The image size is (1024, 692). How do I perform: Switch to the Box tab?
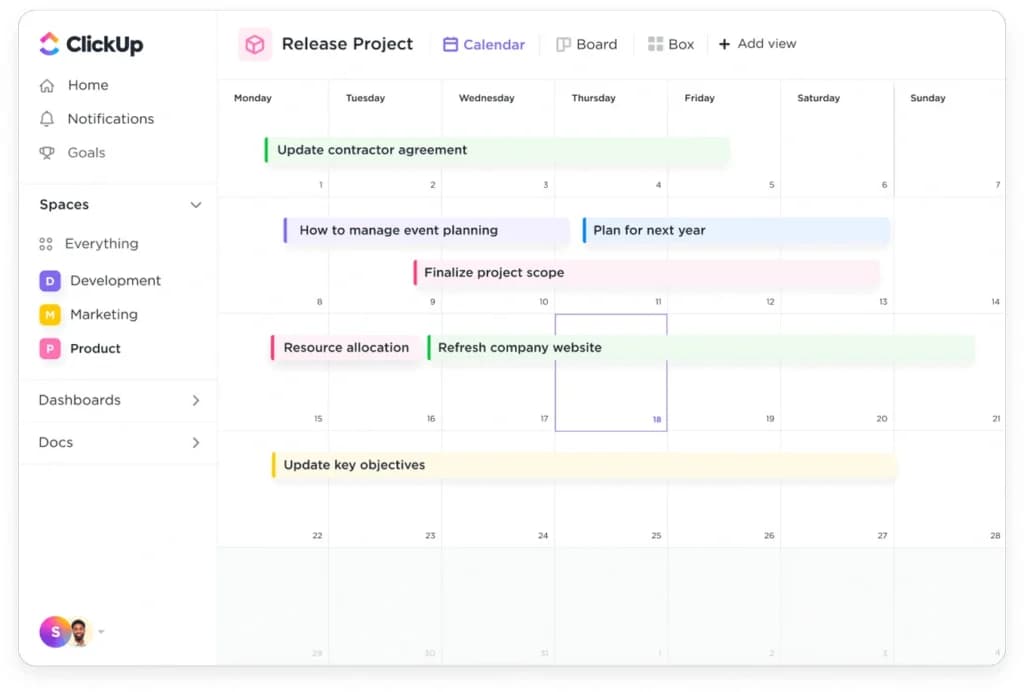671,44
